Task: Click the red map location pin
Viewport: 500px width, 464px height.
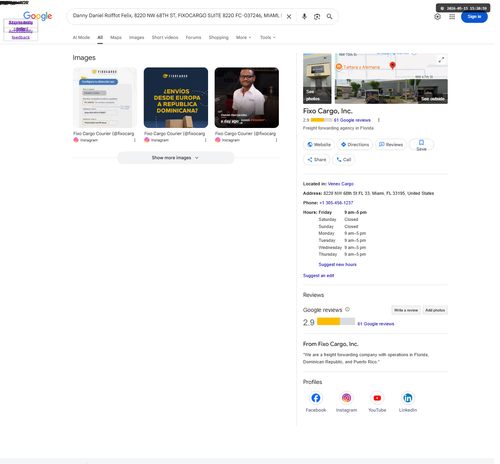Action: tap(393, 65)
